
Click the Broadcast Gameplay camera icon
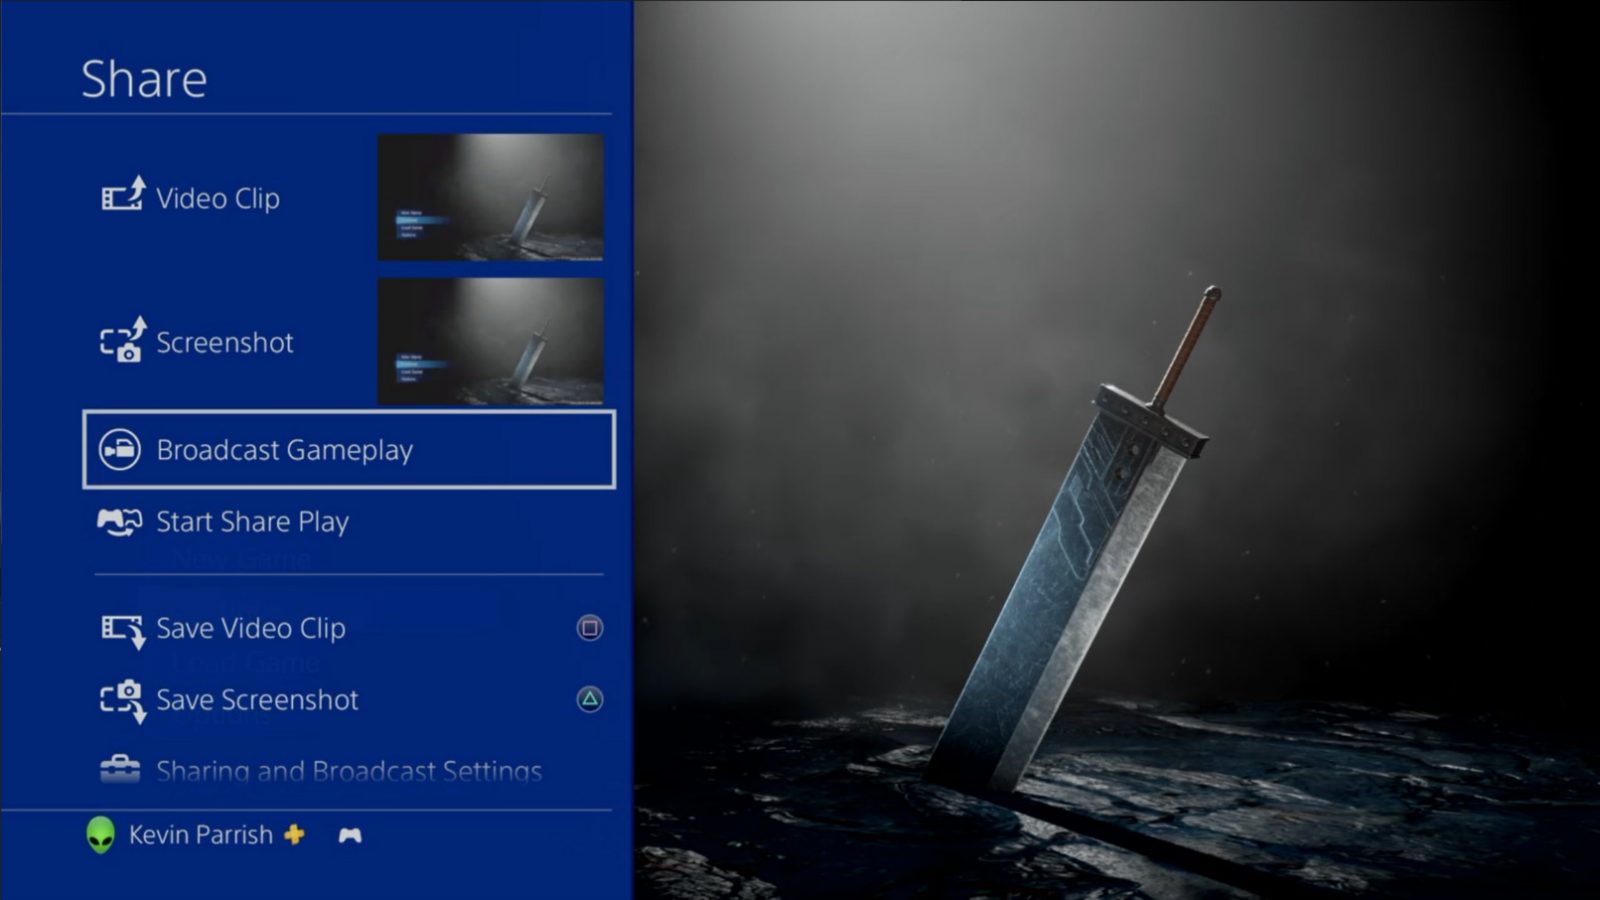pyautogui.click(x=120, y=450)
